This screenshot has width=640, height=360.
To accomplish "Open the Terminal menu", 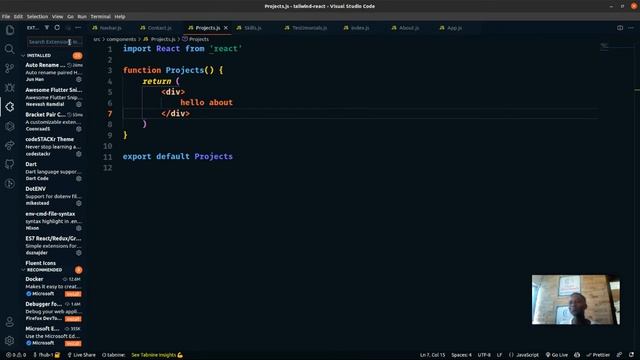I will tap(100, 16).
